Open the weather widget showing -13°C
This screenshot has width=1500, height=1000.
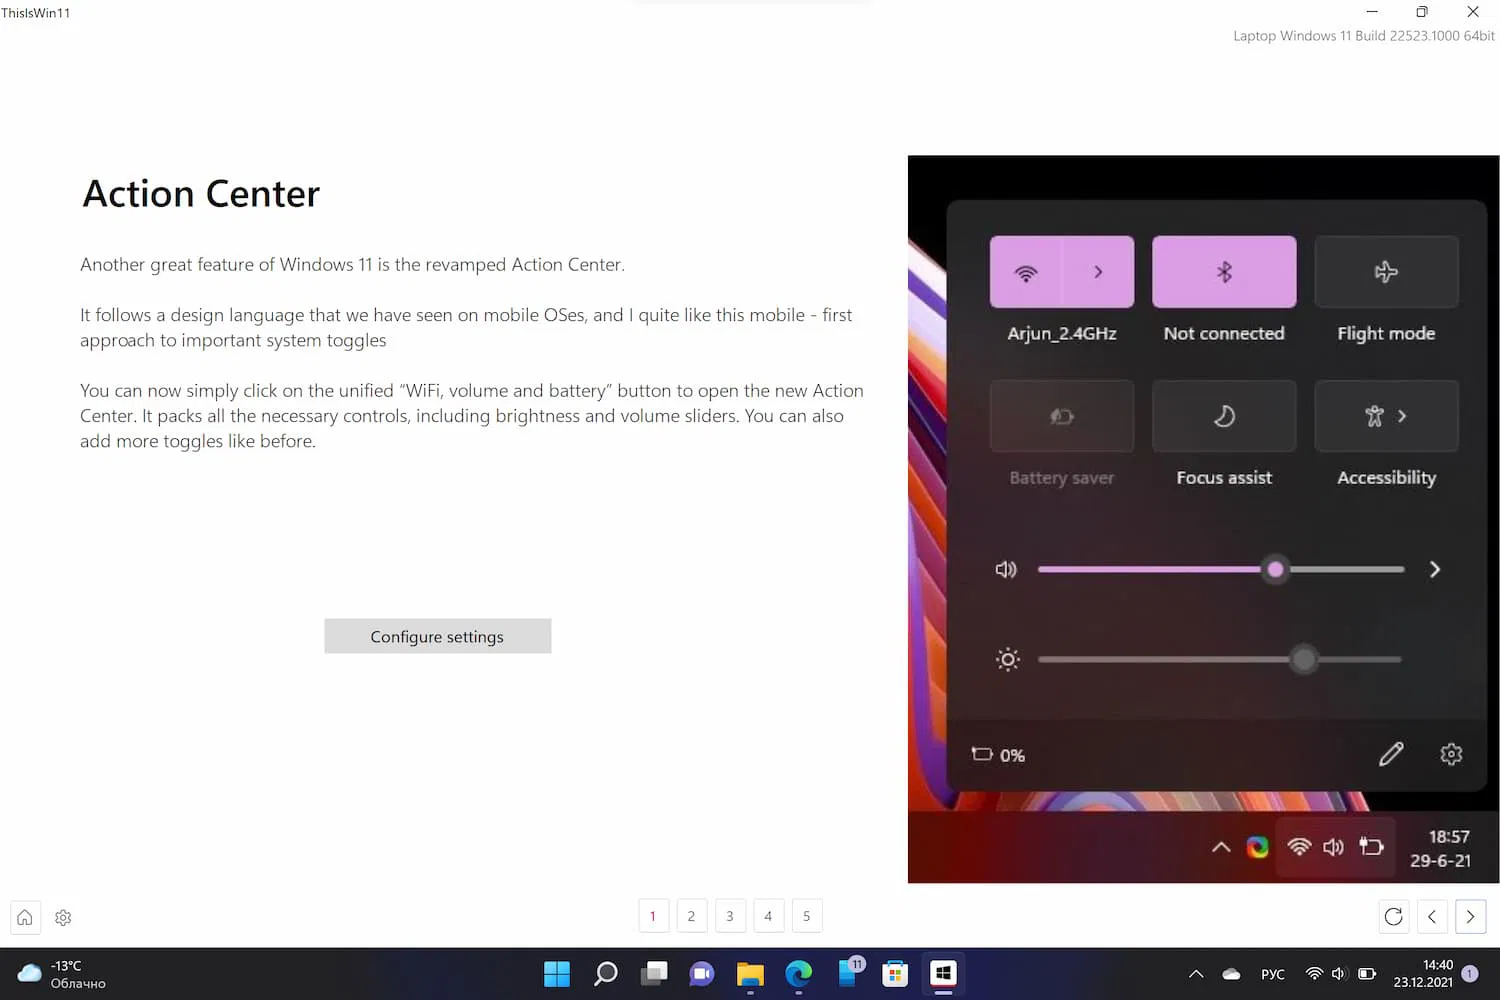point(62,974)
